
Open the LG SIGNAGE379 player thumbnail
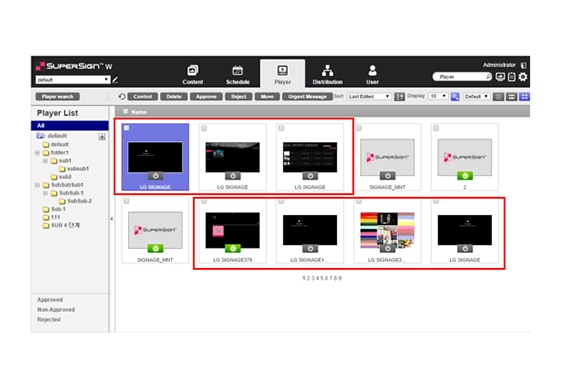(233, 231)
